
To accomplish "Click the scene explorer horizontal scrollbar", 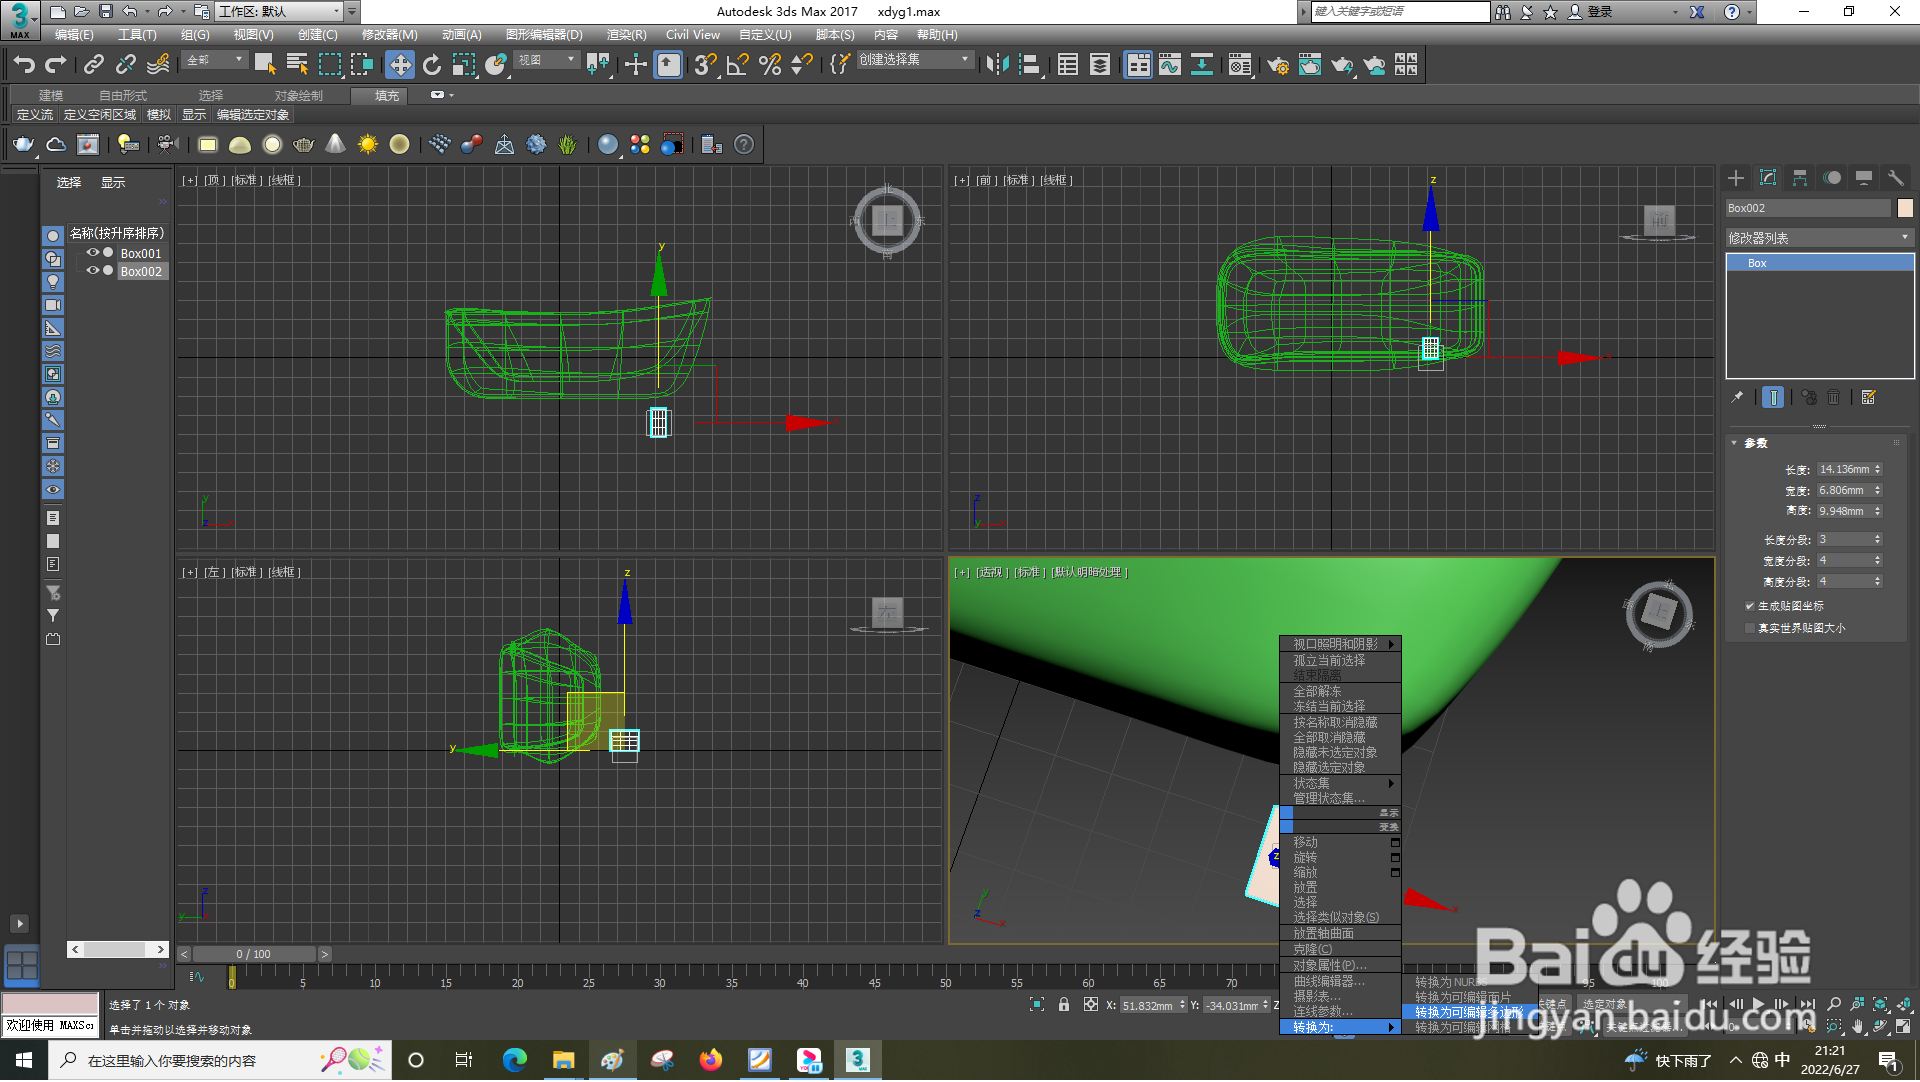I will (x=118, y=950).
